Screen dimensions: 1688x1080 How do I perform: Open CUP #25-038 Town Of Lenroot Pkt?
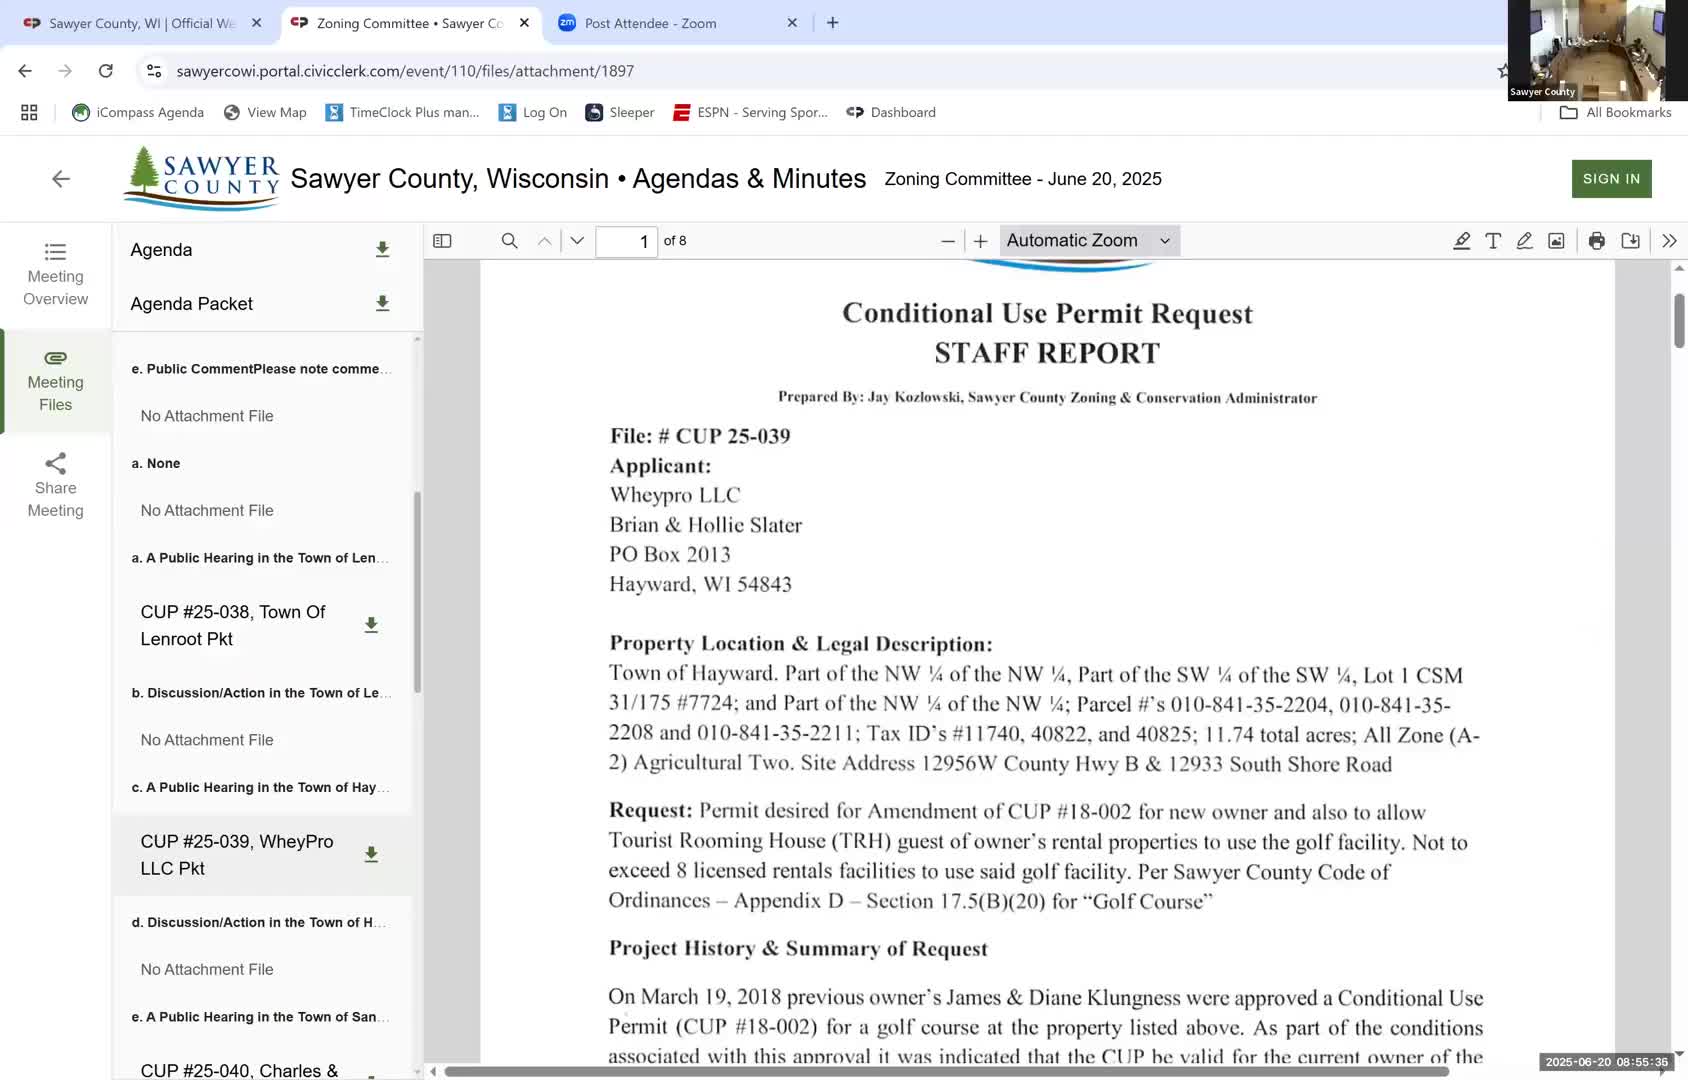[233, 625]
